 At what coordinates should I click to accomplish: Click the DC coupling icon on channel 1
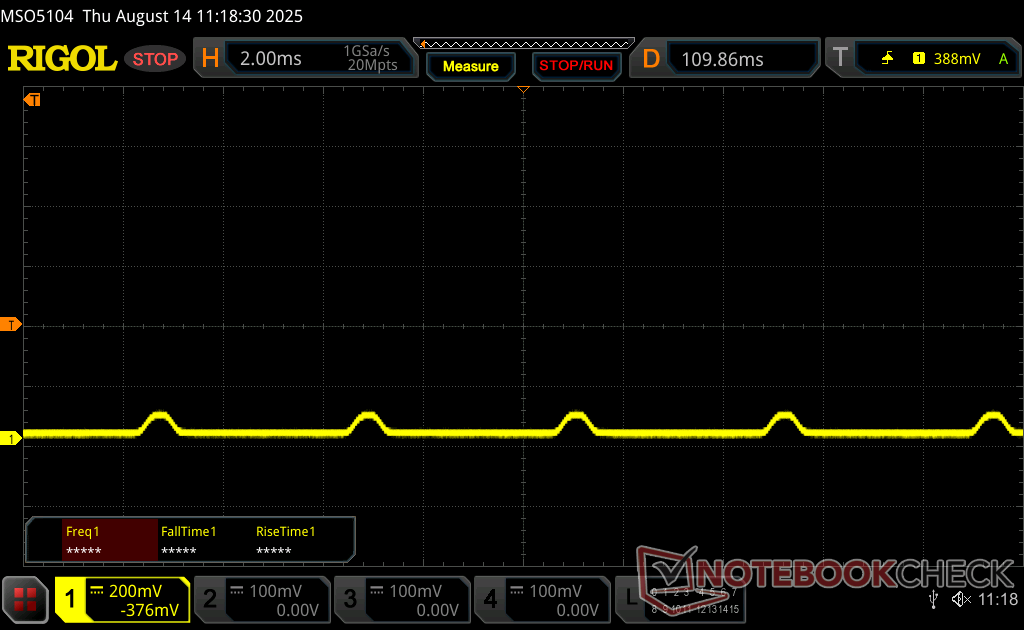pyautogui.click(x=97, y=591)
